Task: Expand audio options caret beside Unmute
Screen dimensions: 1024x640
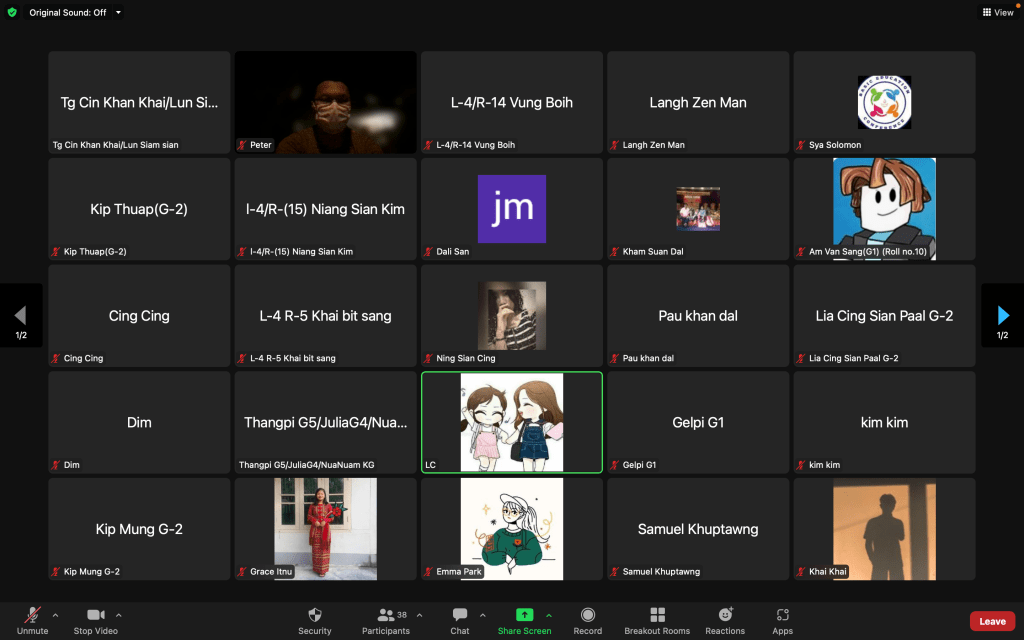Action: pyautogui.click(x=55, y=615)
